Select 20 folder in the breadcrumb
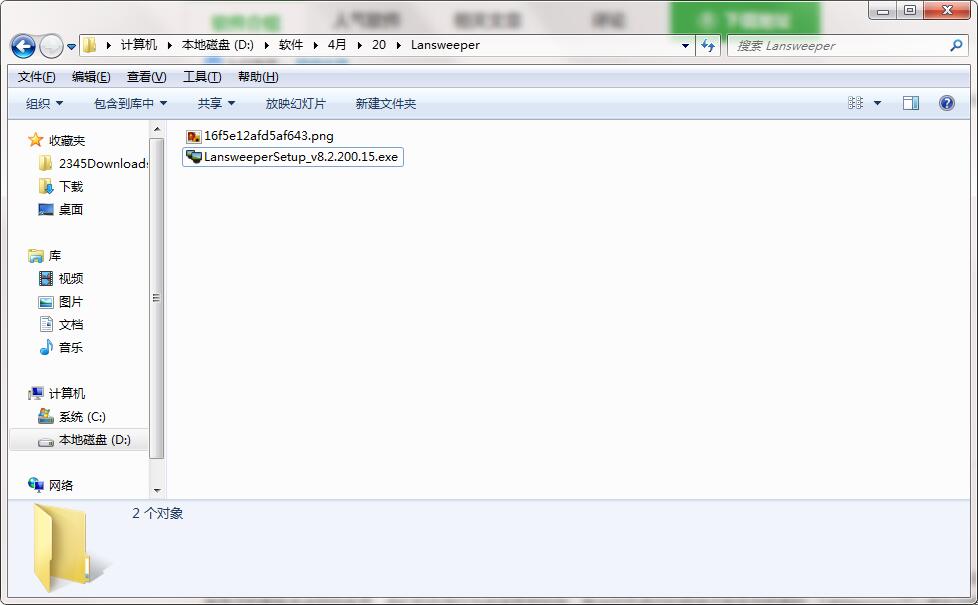 tap(379, 45)
